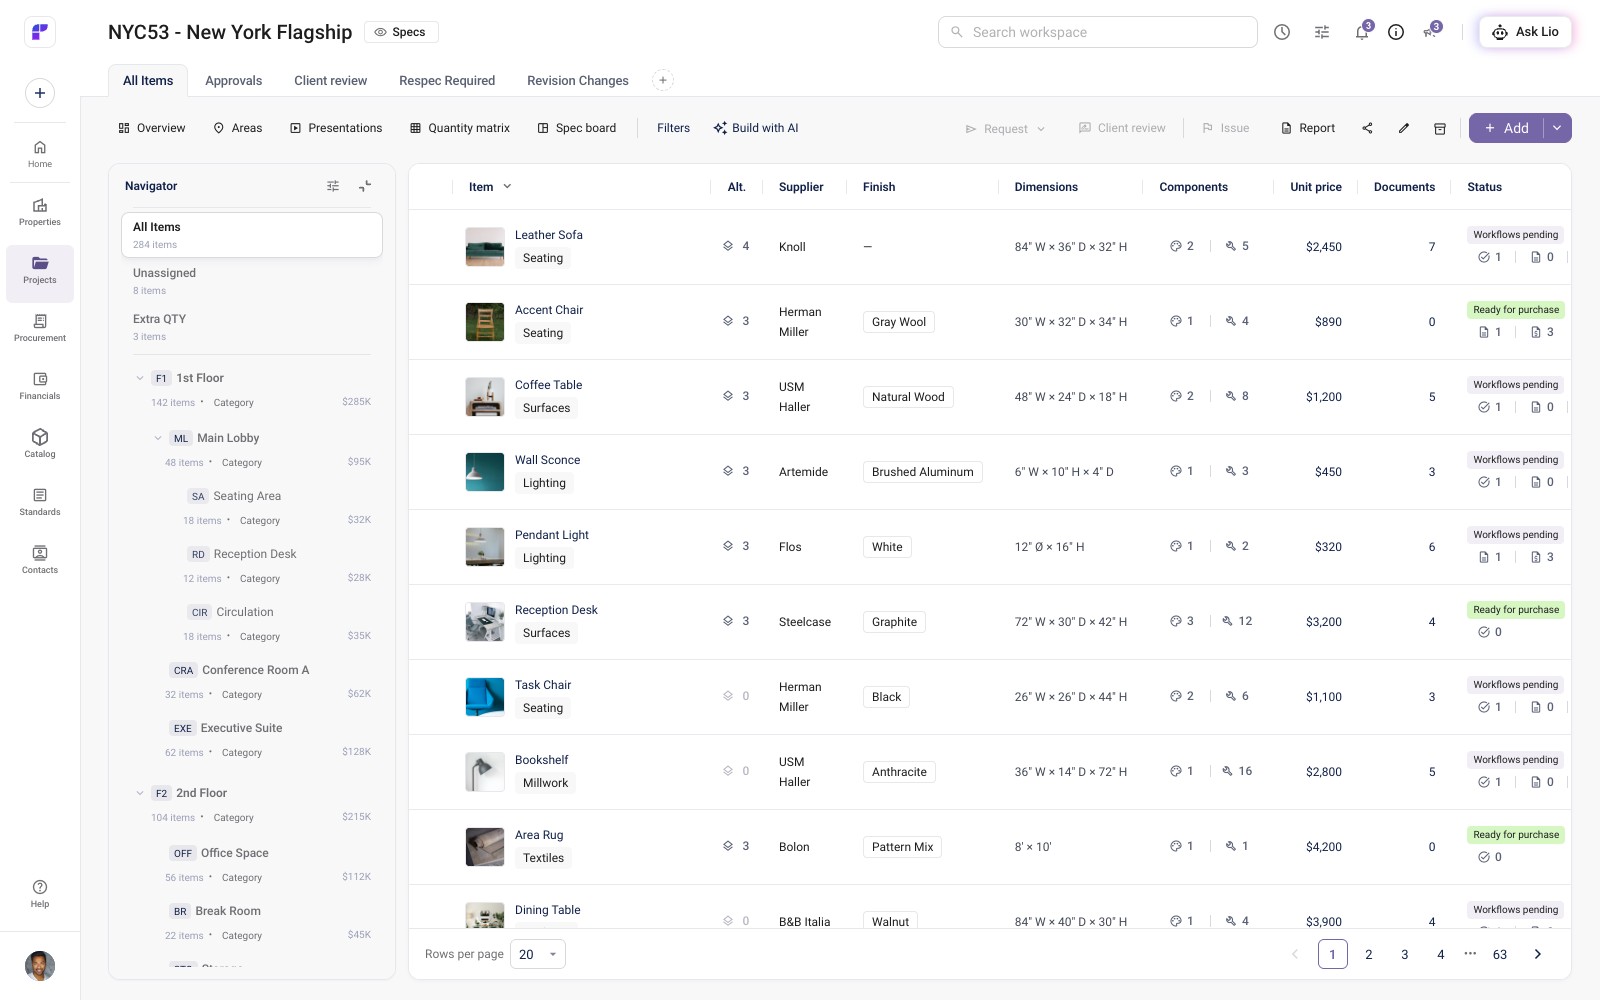
Task: Open Help in sidebar
Action: 40,894
